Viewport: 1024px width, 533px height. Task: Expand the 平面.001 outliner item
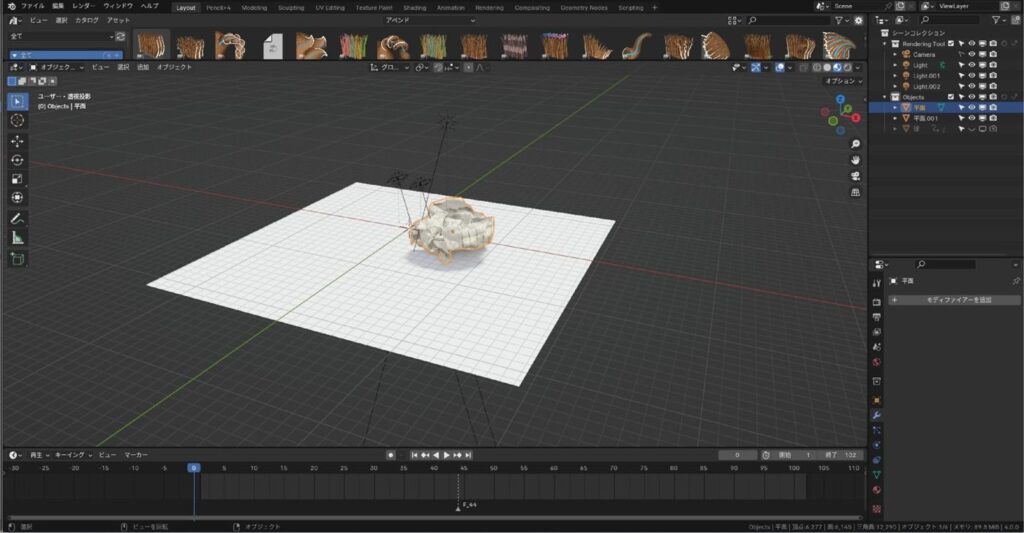coord(895,118)
